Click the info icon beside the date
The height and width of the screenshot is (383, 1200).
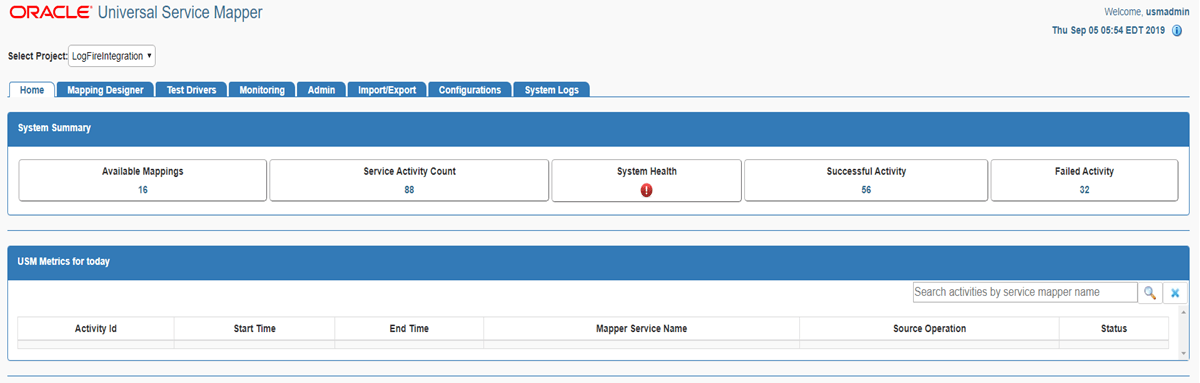(x=1177, y=31)
